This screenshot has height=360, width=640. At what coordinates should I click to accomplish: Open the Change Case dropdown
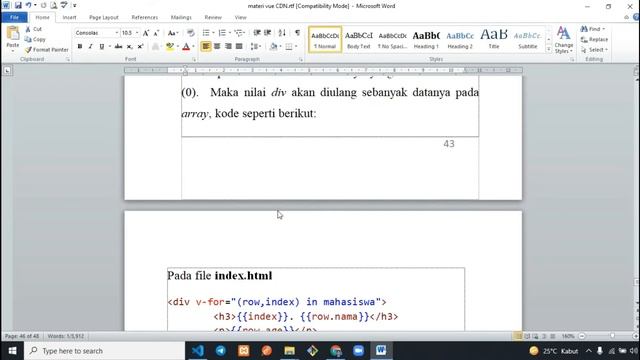click(173, 33)
